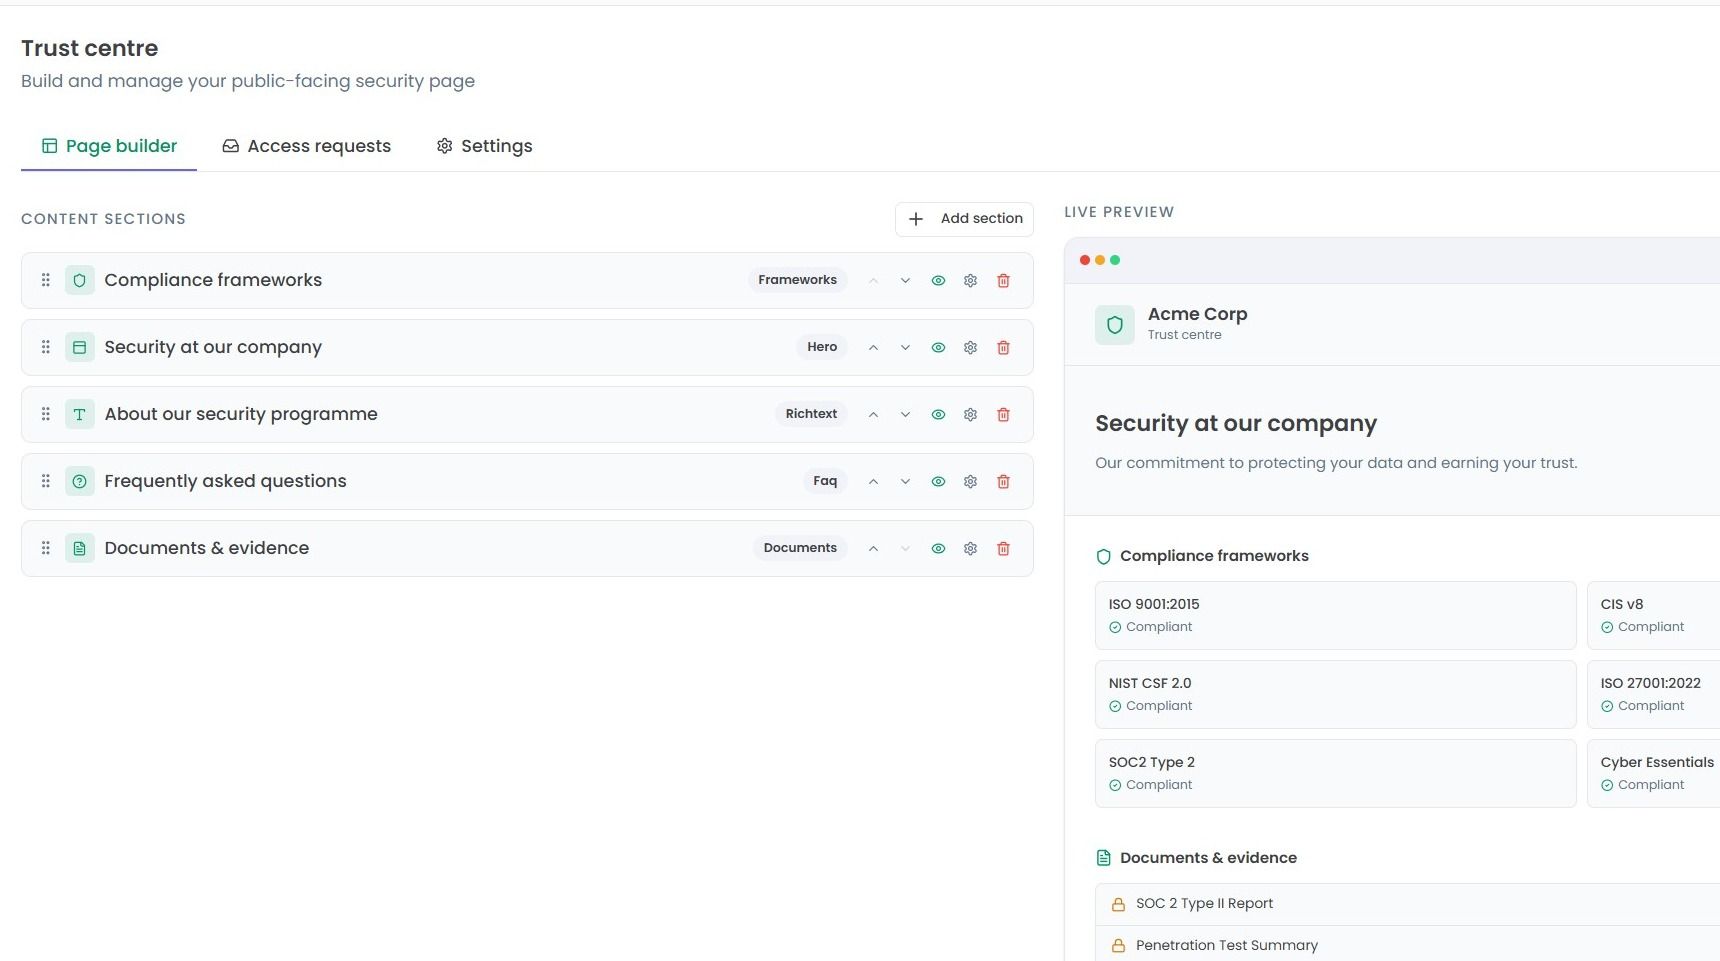
Task: Toggle visibility of Documents & evidence section
Action: click(x=938, y=549)
